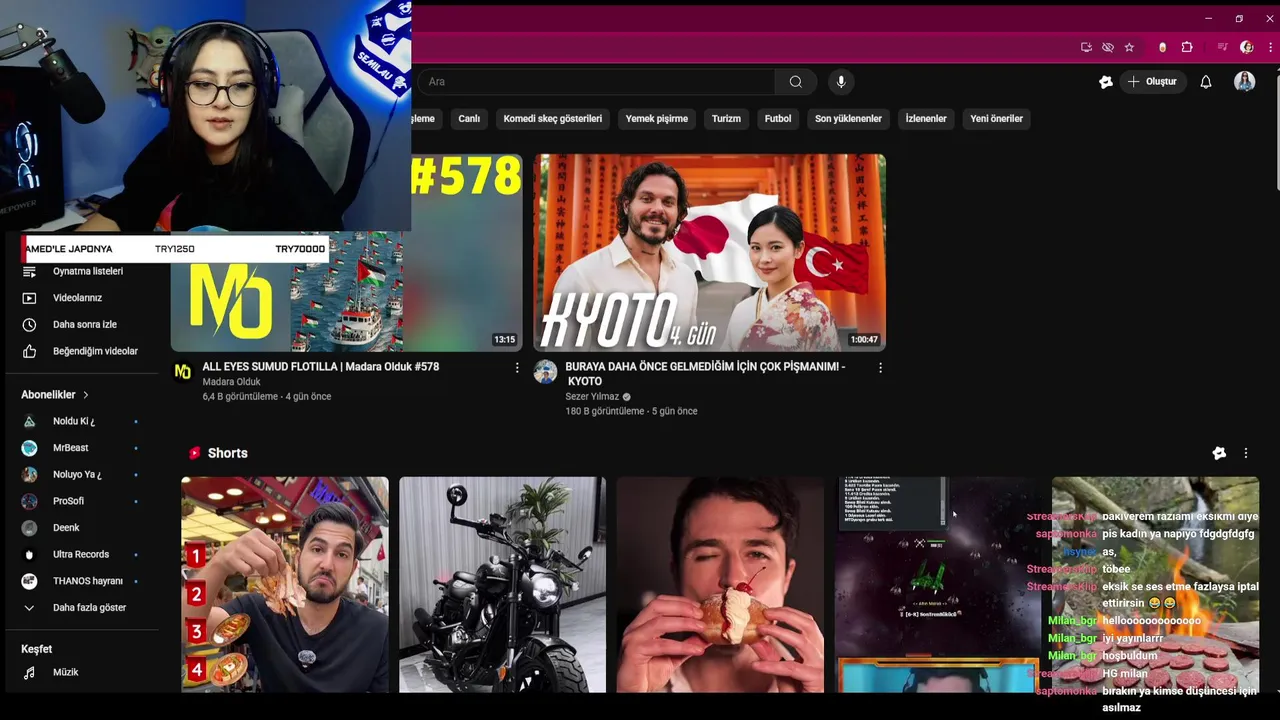Click the crossed-eye icon in address bar

point(1108,47)
